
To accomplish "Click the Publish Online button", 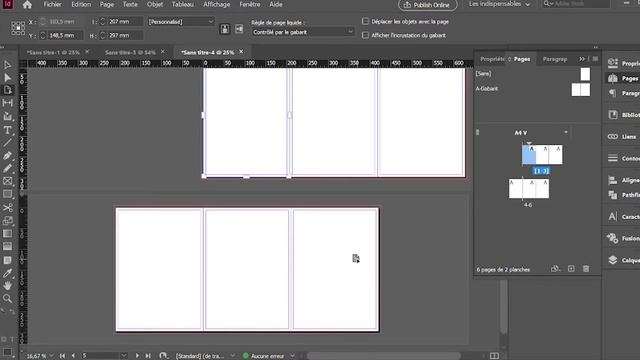I will click(x=427, y=5).
